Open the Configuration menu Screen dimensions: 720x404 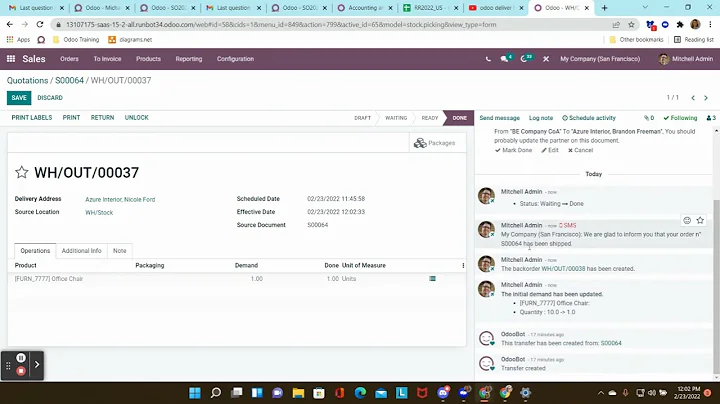point(235,59)
